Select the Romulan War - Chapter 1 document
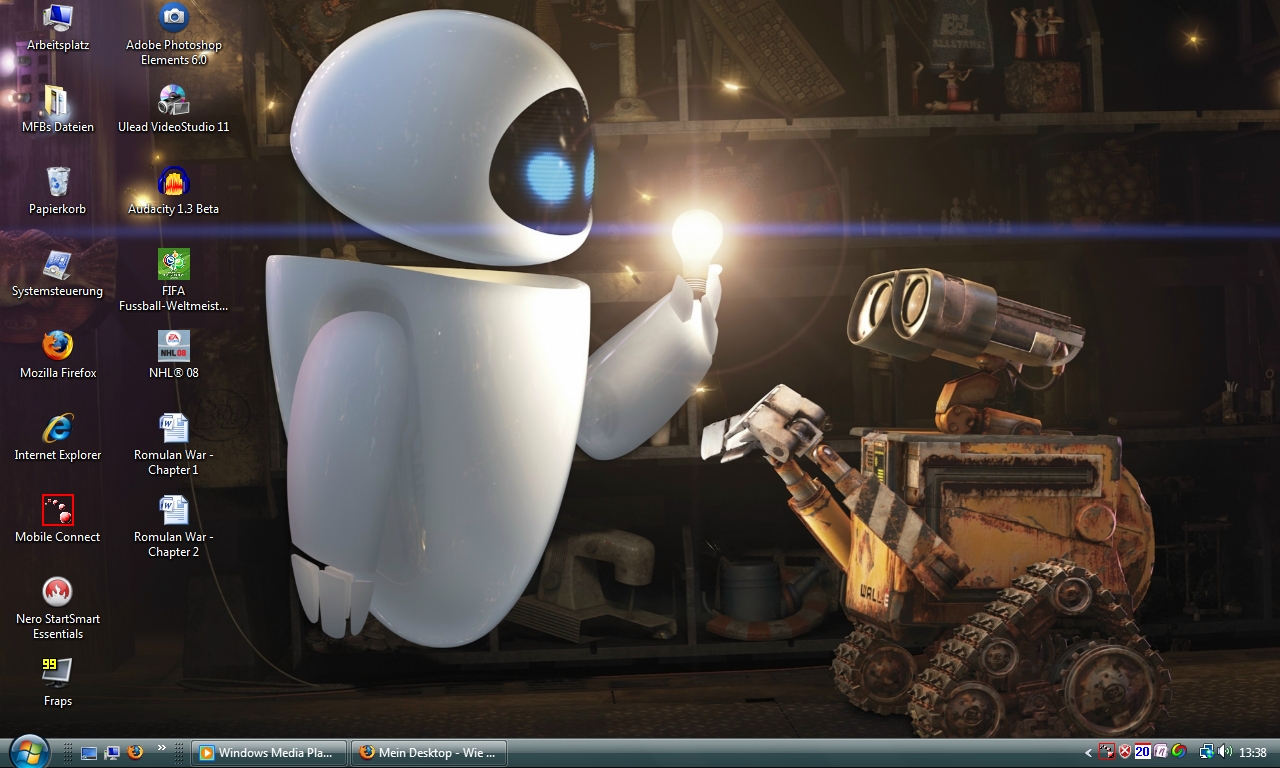The width and height of the screenshot is (1280, 768). point(173,428)
